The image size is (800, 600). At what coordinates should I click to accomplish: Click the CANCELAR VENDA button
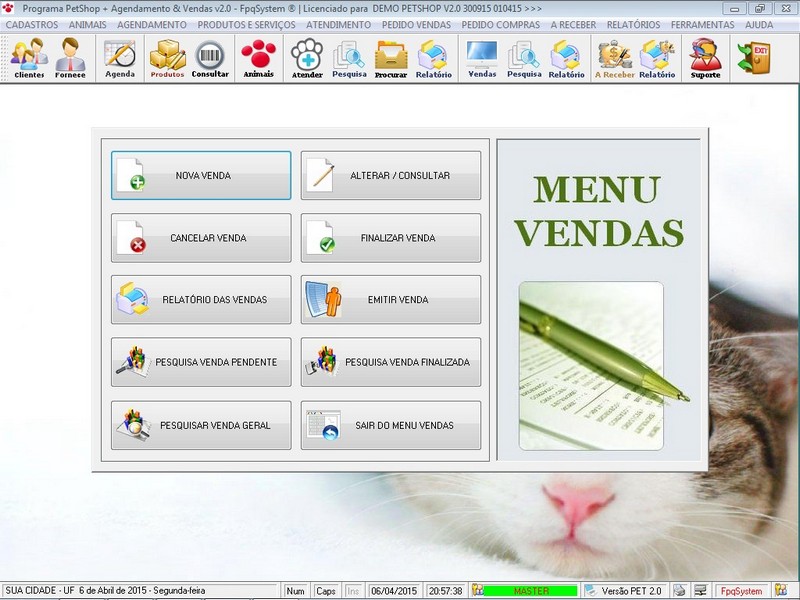[201, 238]
